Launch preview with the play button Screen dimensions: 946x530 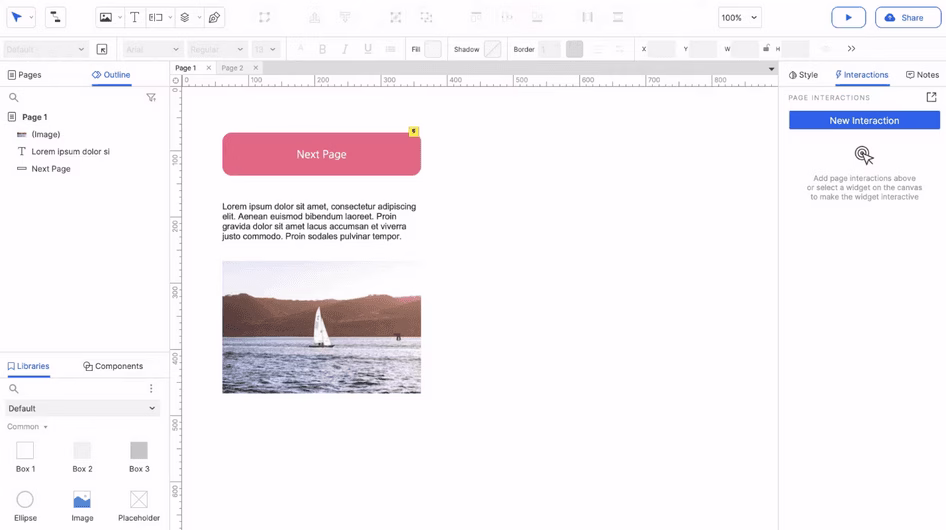[x=848, y=18]
